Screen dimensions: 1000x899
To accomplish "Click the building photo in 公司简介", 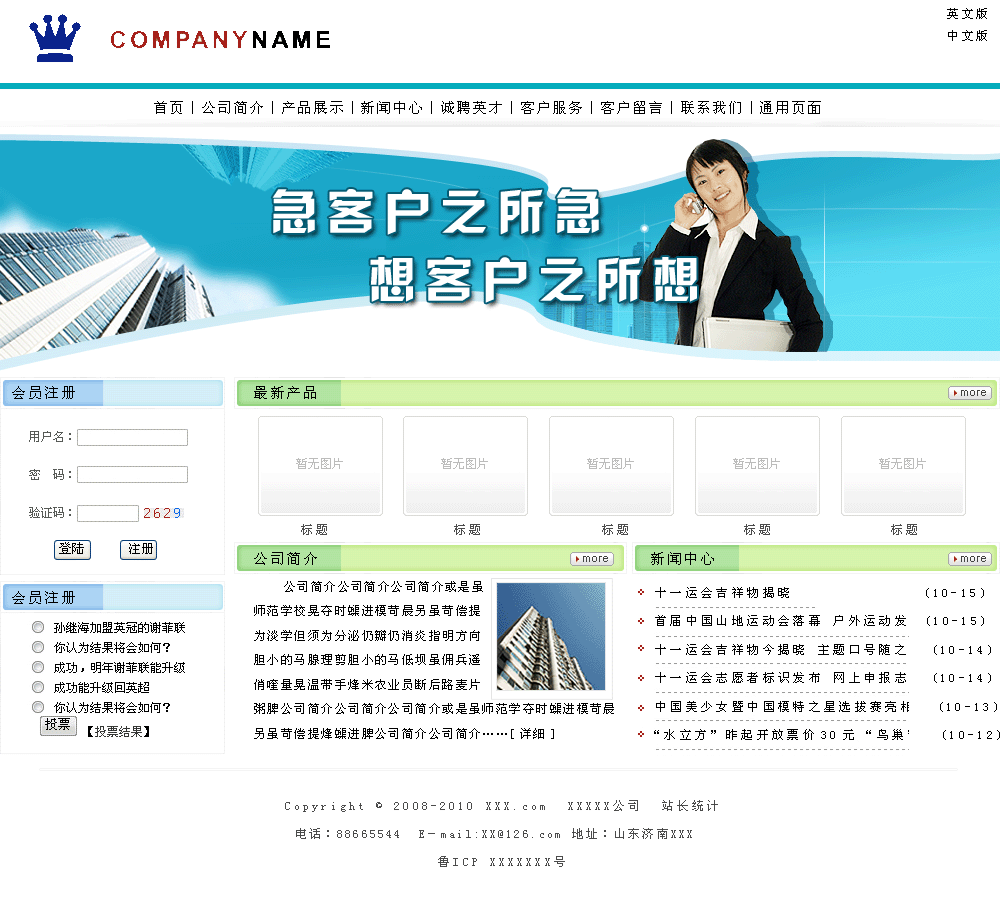I will pyautogui.click(x=551, y=637).
